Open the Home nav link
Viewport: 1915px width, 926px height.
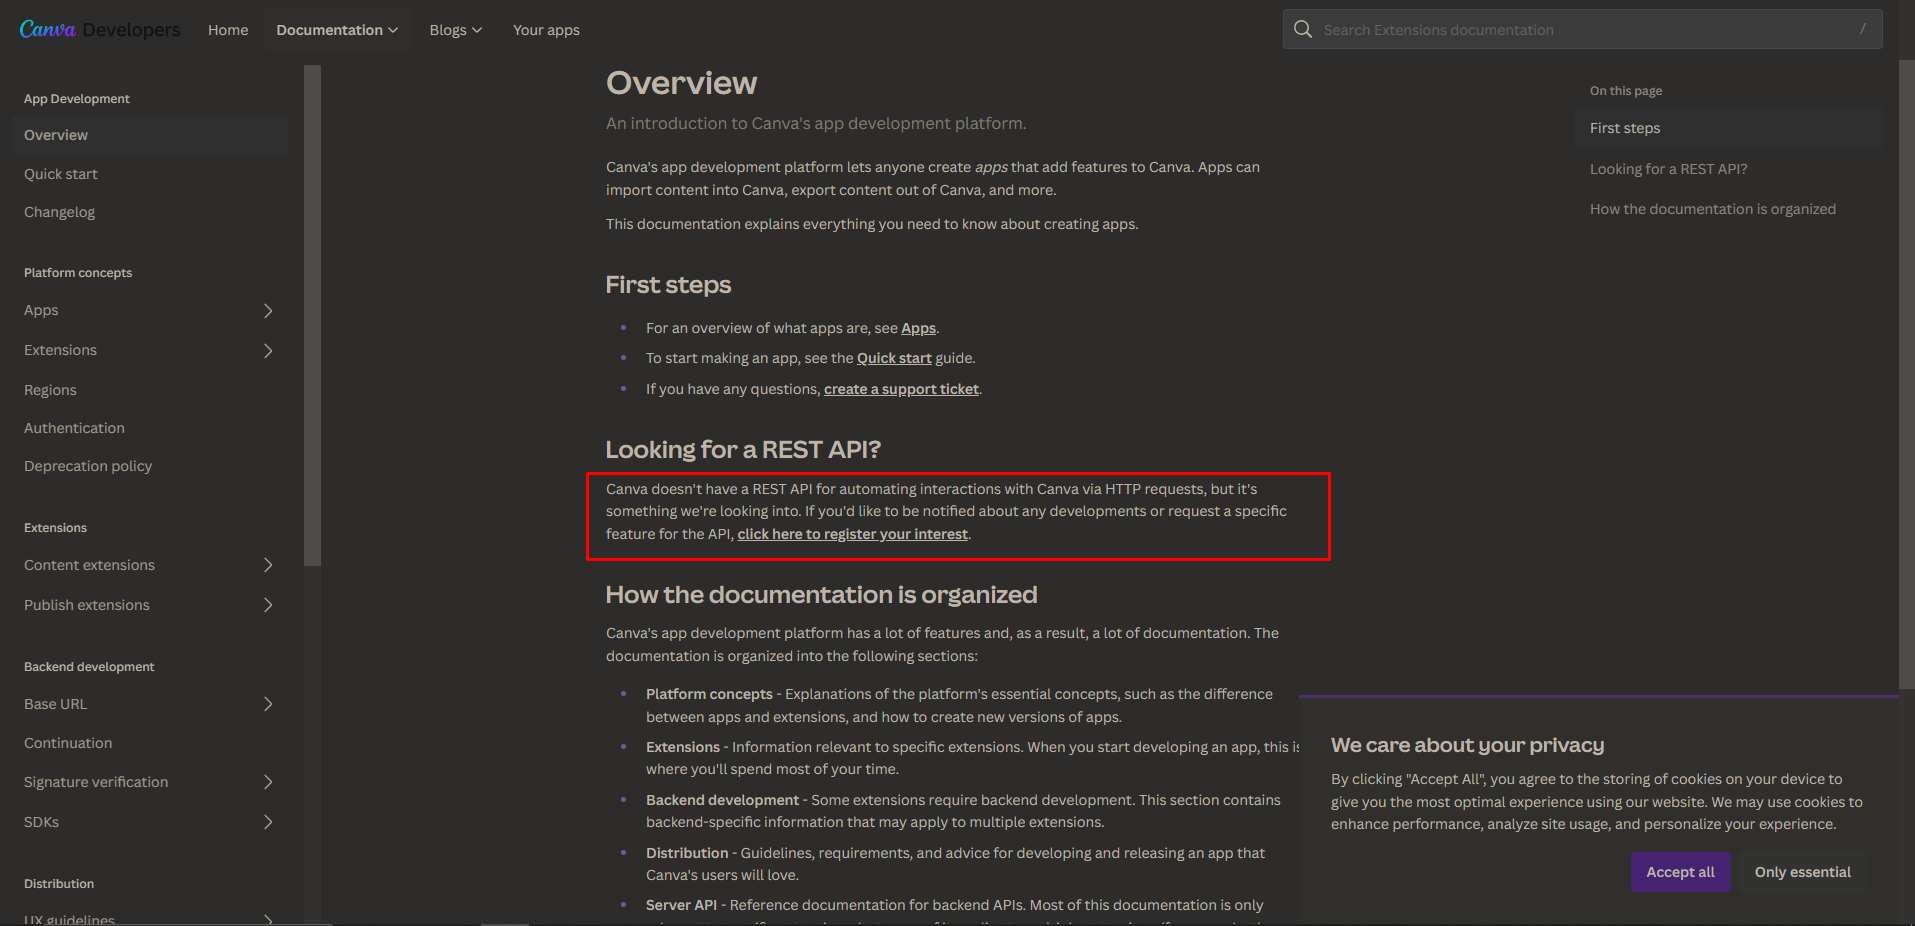228,30
